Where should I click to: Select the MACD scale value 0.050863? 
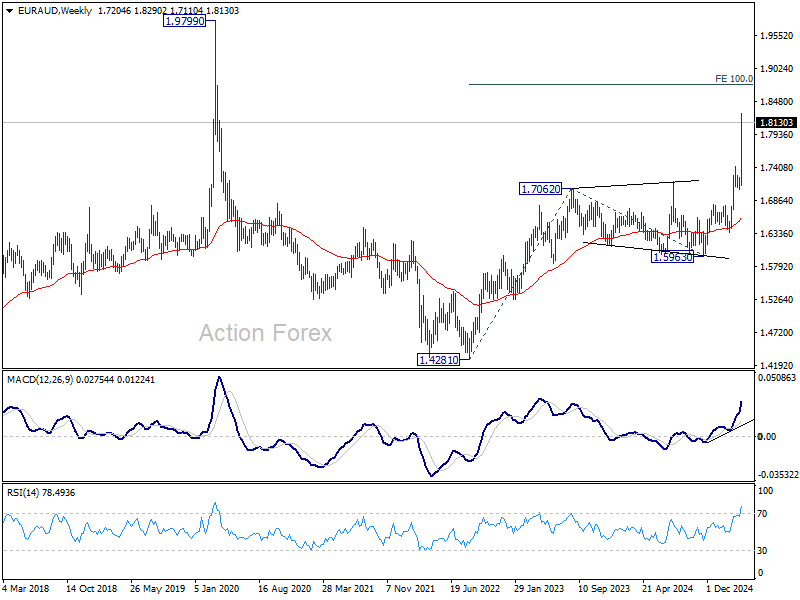click(x=777, y=378)
